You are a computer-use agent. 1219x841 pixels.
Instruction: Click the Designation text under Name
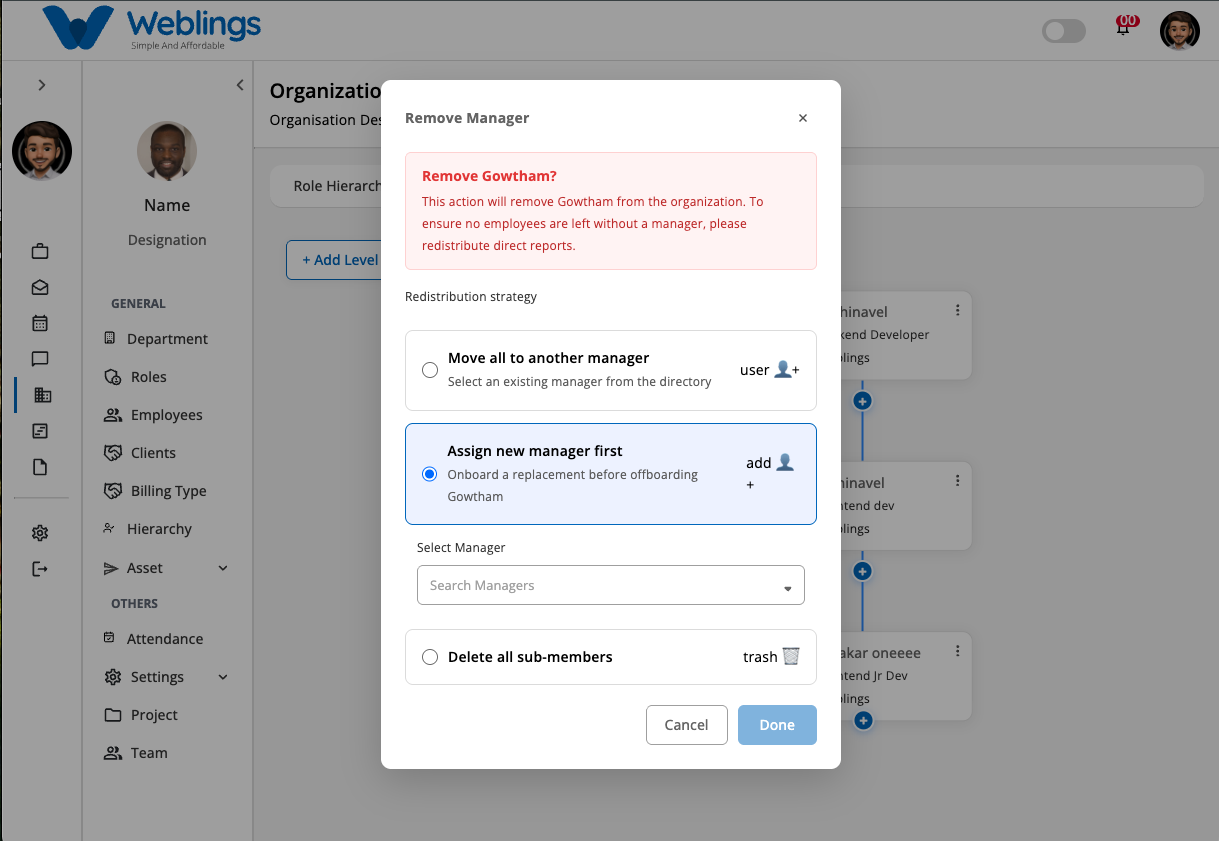point(167,240)
